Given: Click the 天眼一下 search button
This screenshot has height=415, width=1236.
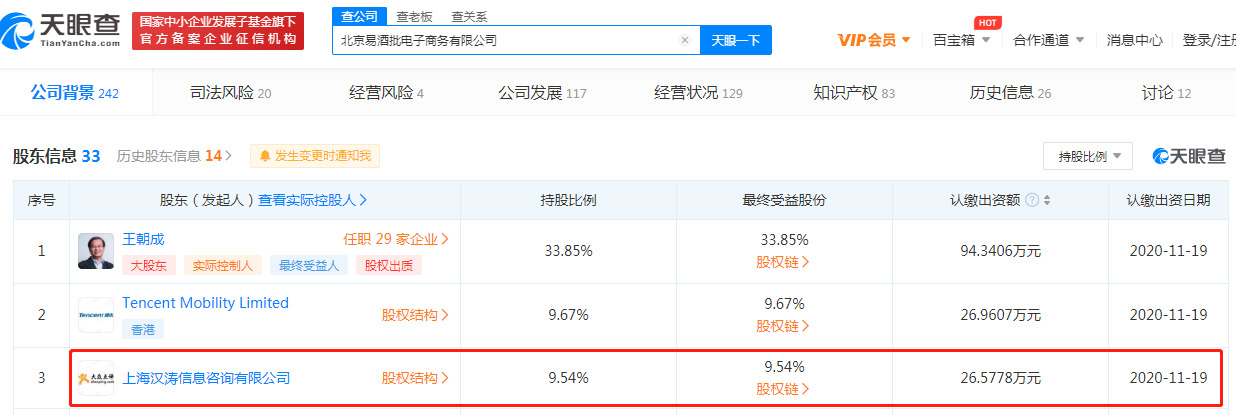Looking at the screenshot, I should [735, 40].
